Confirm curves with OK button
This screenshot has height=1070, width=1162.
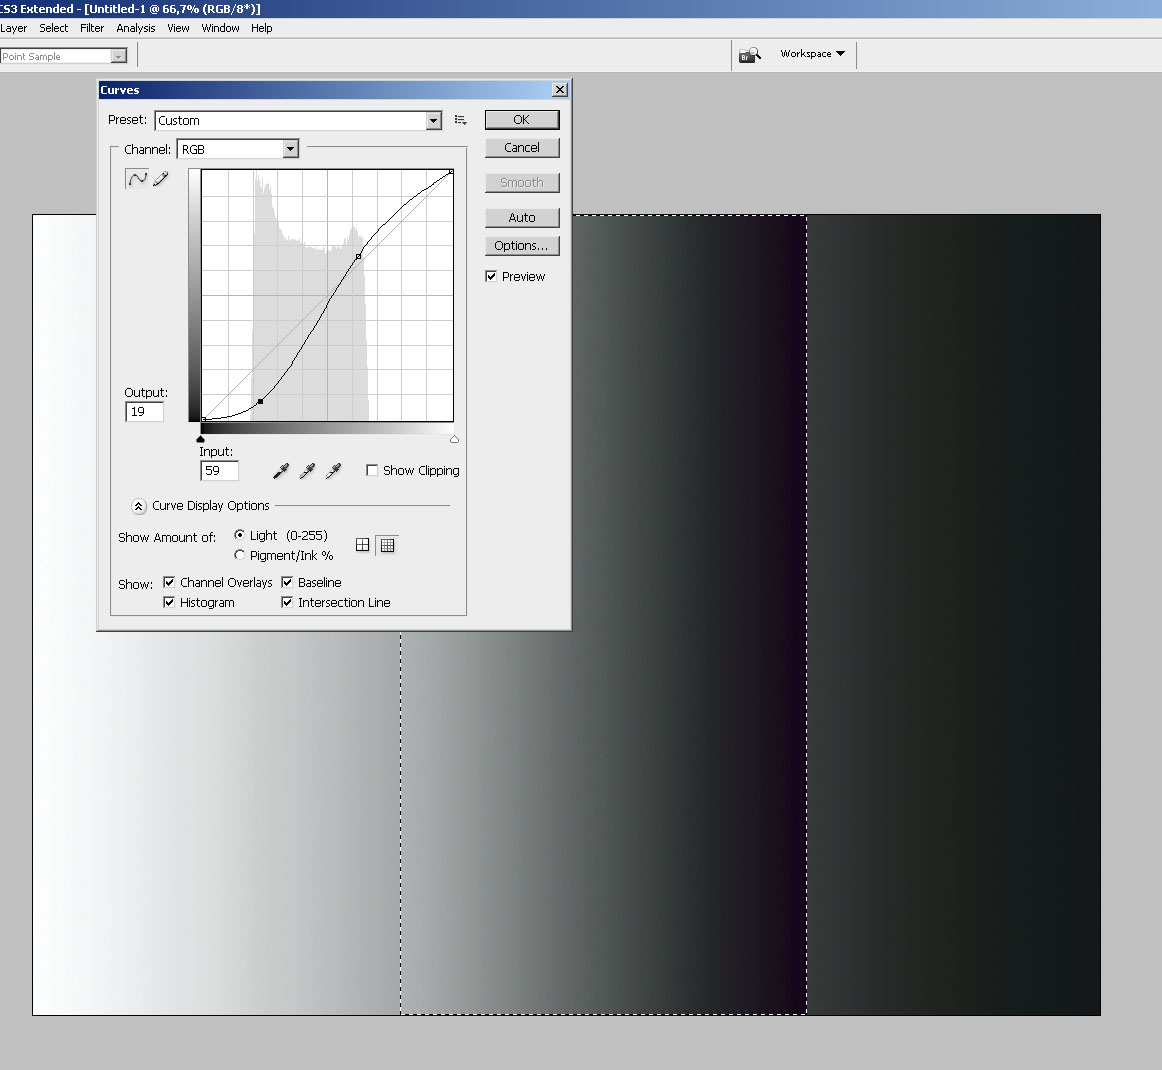(522, 120)
